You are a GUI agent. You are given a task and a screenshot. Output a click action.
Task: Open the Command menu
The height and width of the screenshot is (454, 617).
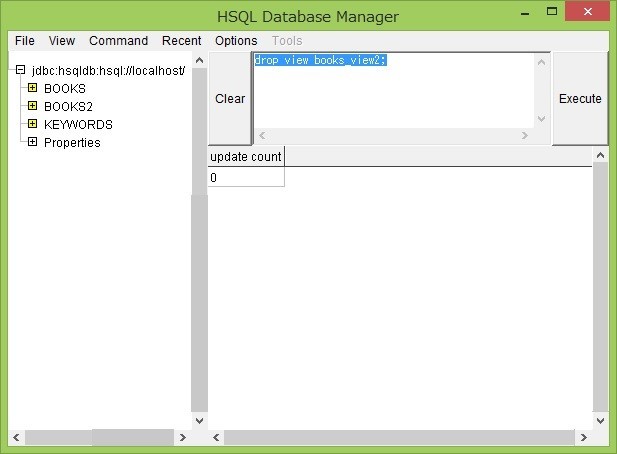[118, 41]
